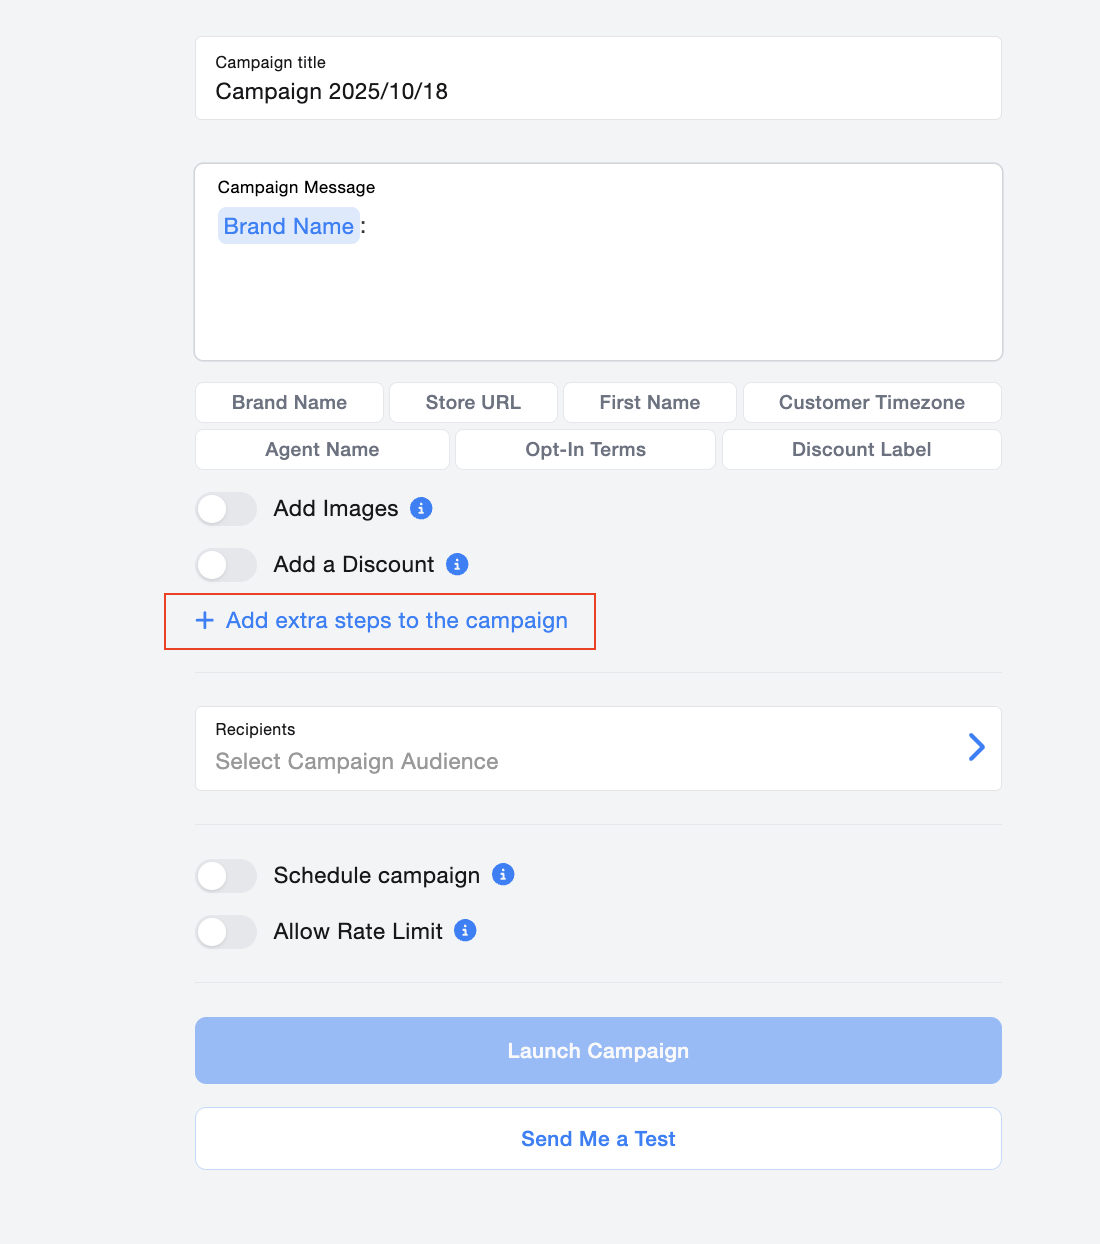Click info icon next to Add Images
This screenshot has width=1100, height=1244.
click(422, 508)
